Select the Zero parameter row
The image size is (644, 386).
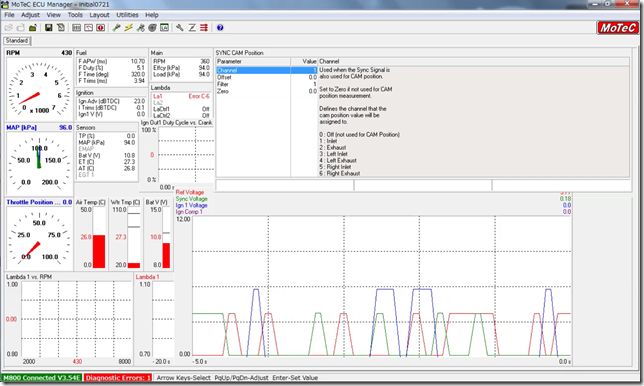[267, 91]
